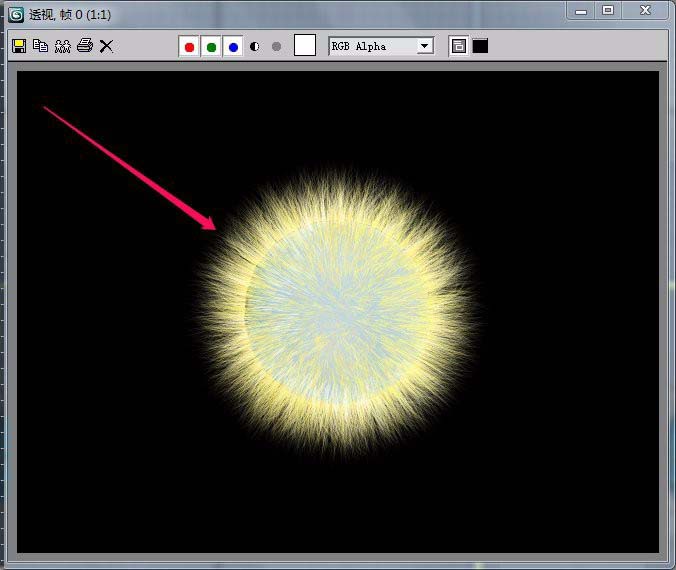Screen dimensions: 676x570
Task: Clear the rendered frame with X icon
Action: tap(106, 46)
